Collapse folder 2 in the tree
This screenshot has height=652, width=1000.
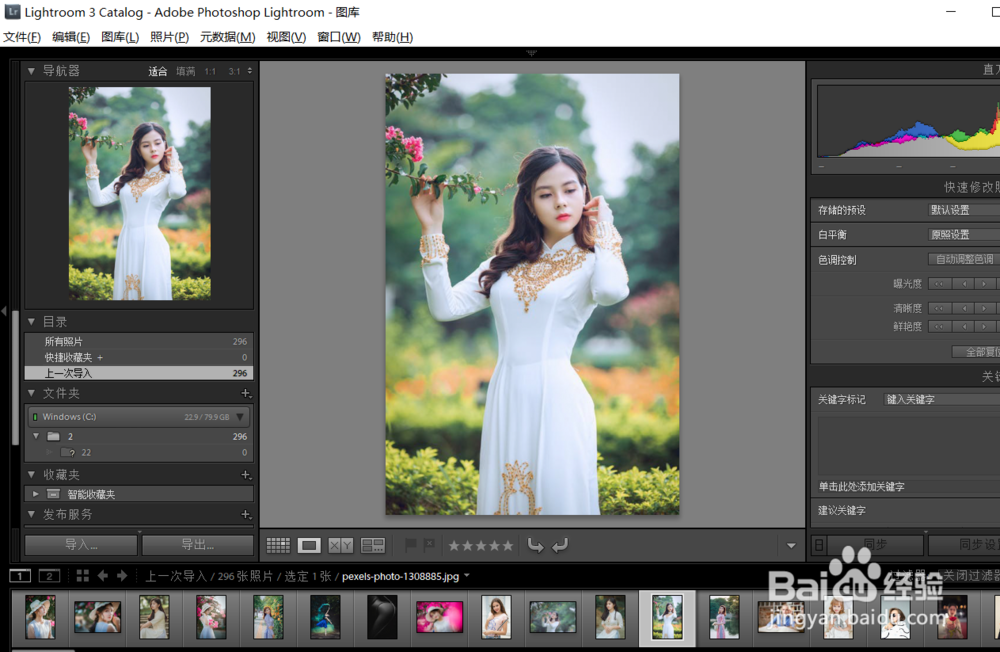pos(36,436)
